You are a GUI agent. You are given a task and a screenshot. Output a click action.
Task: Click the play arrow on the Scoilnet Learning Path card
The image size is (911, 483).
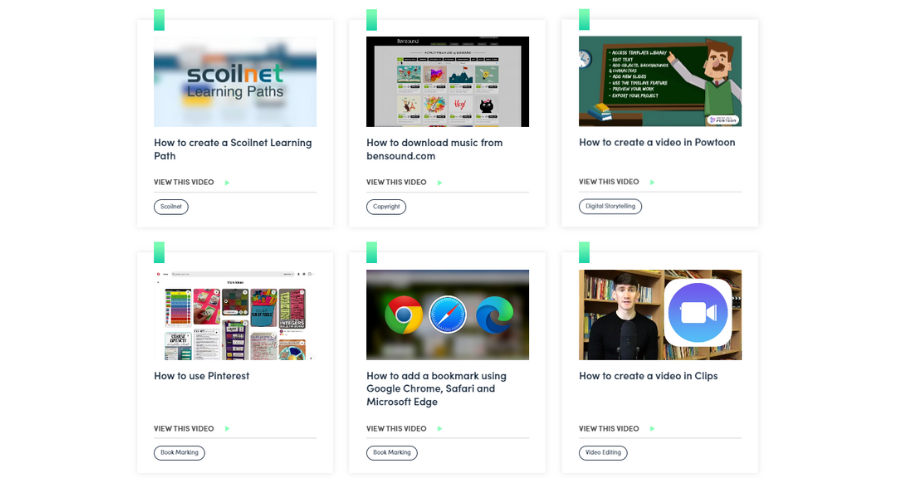click(x=227, y=183)
